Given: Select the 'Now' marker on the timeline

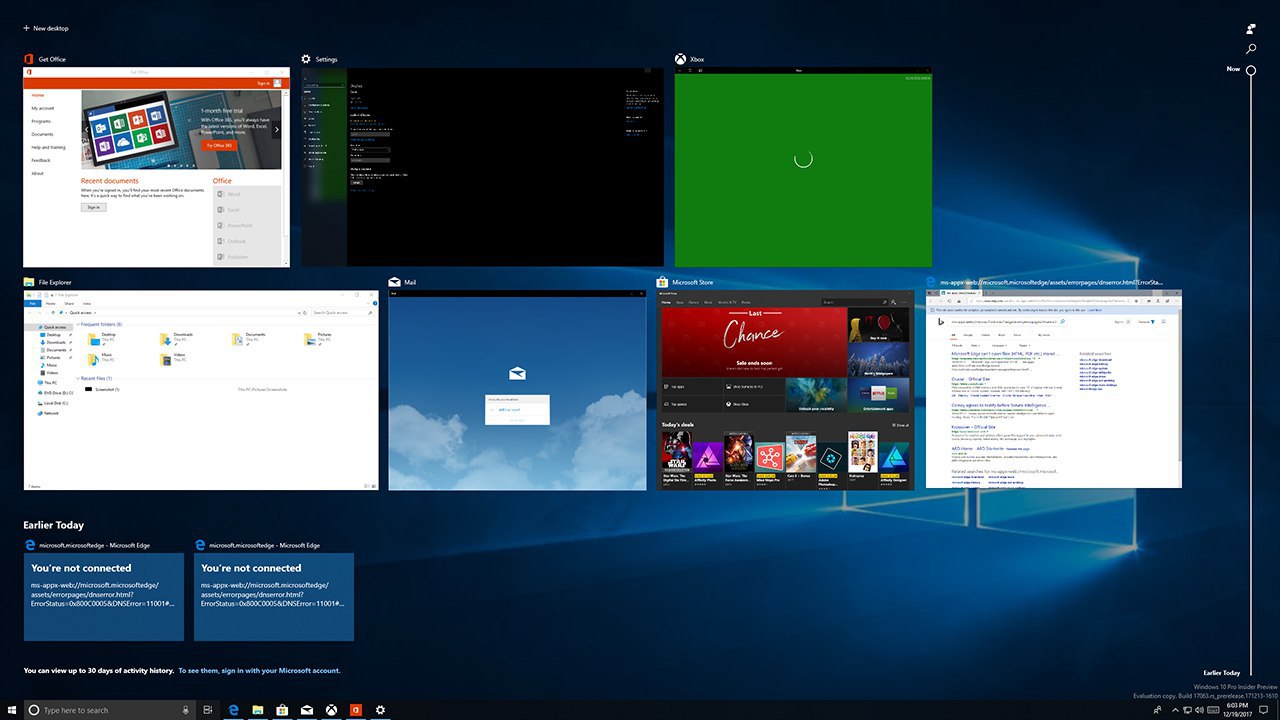Looking at the screenshot, I should tap(1251, 69).
